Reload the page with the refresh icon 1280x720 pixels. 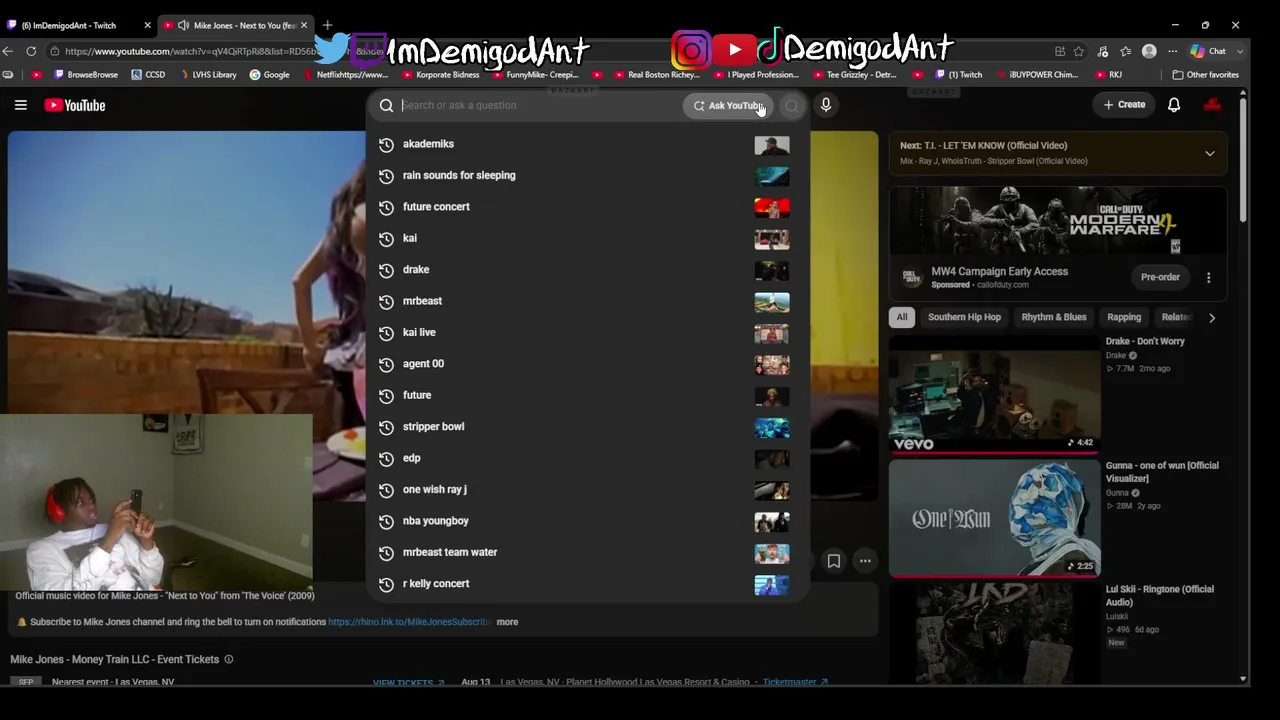click(31, 51)
